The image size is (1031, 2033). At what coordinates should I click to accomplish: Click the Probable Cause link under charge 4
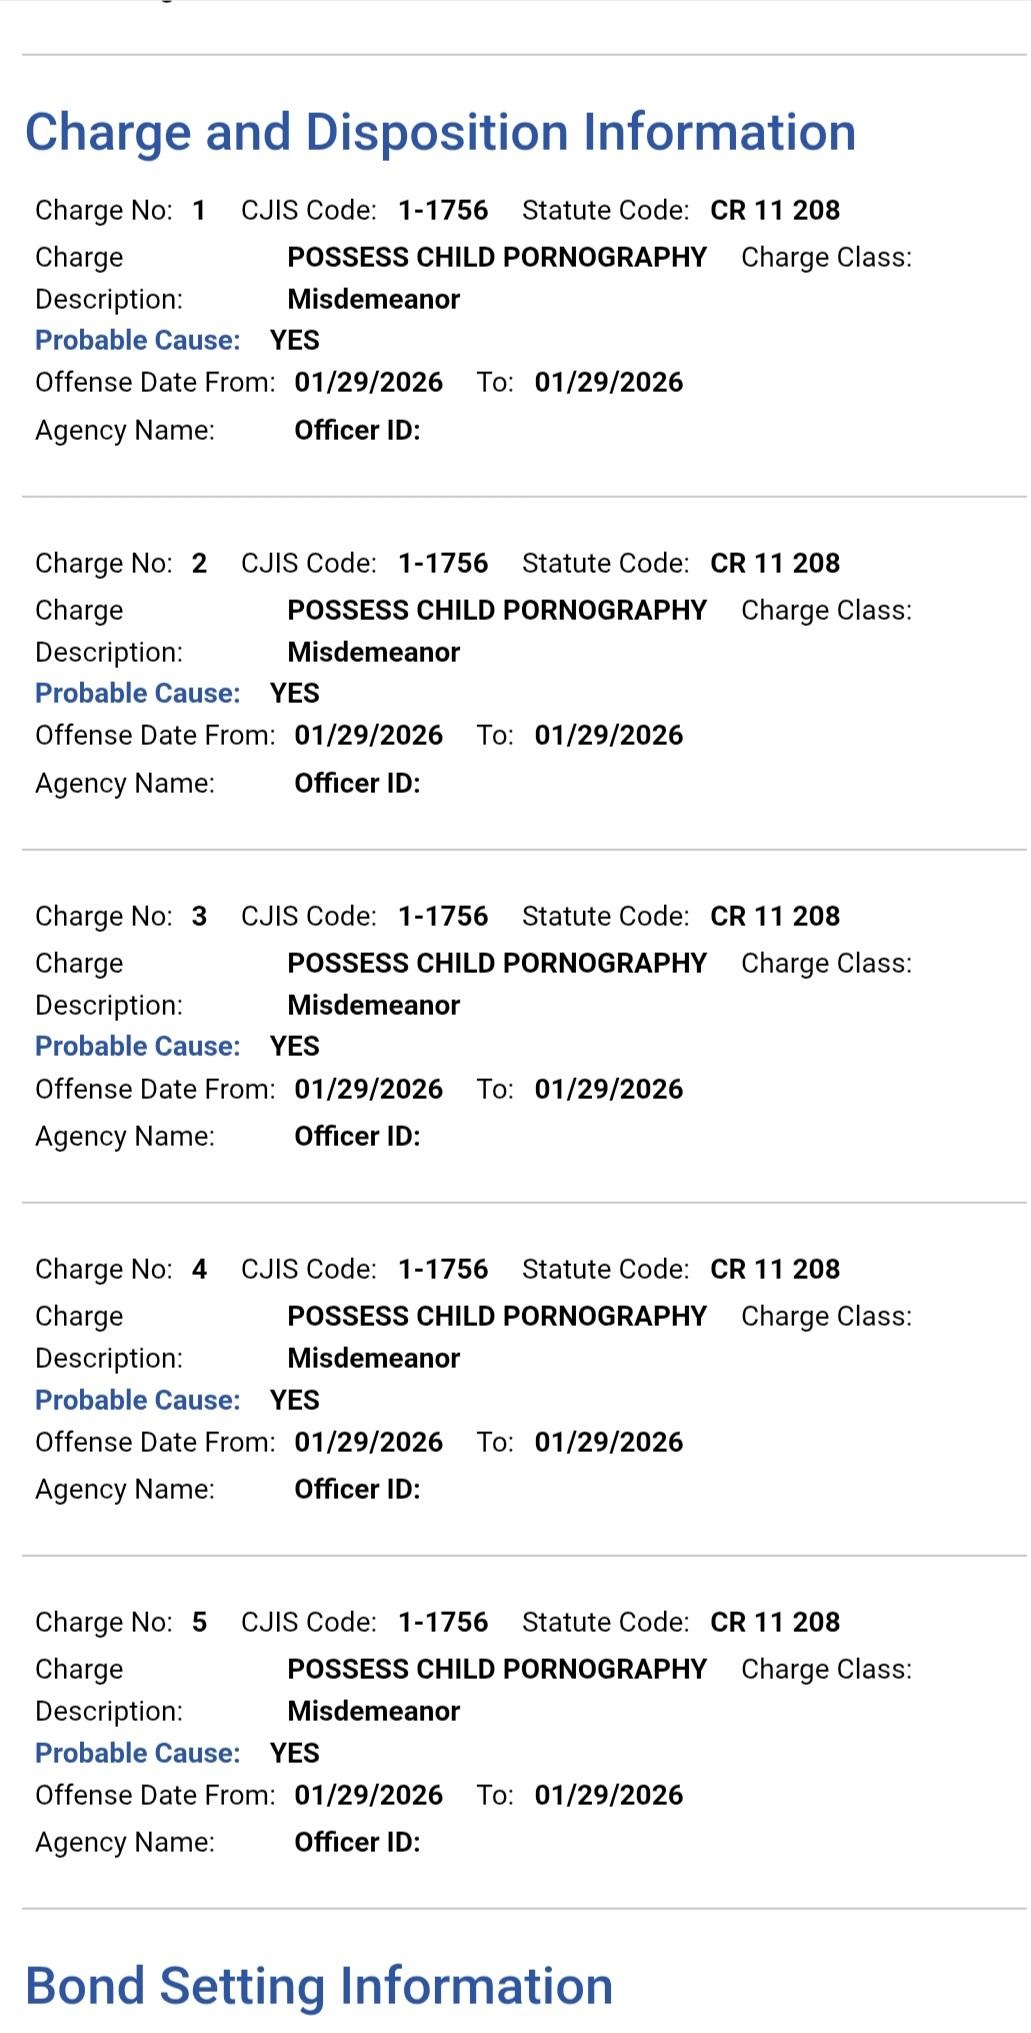[x=137, y=1400]
